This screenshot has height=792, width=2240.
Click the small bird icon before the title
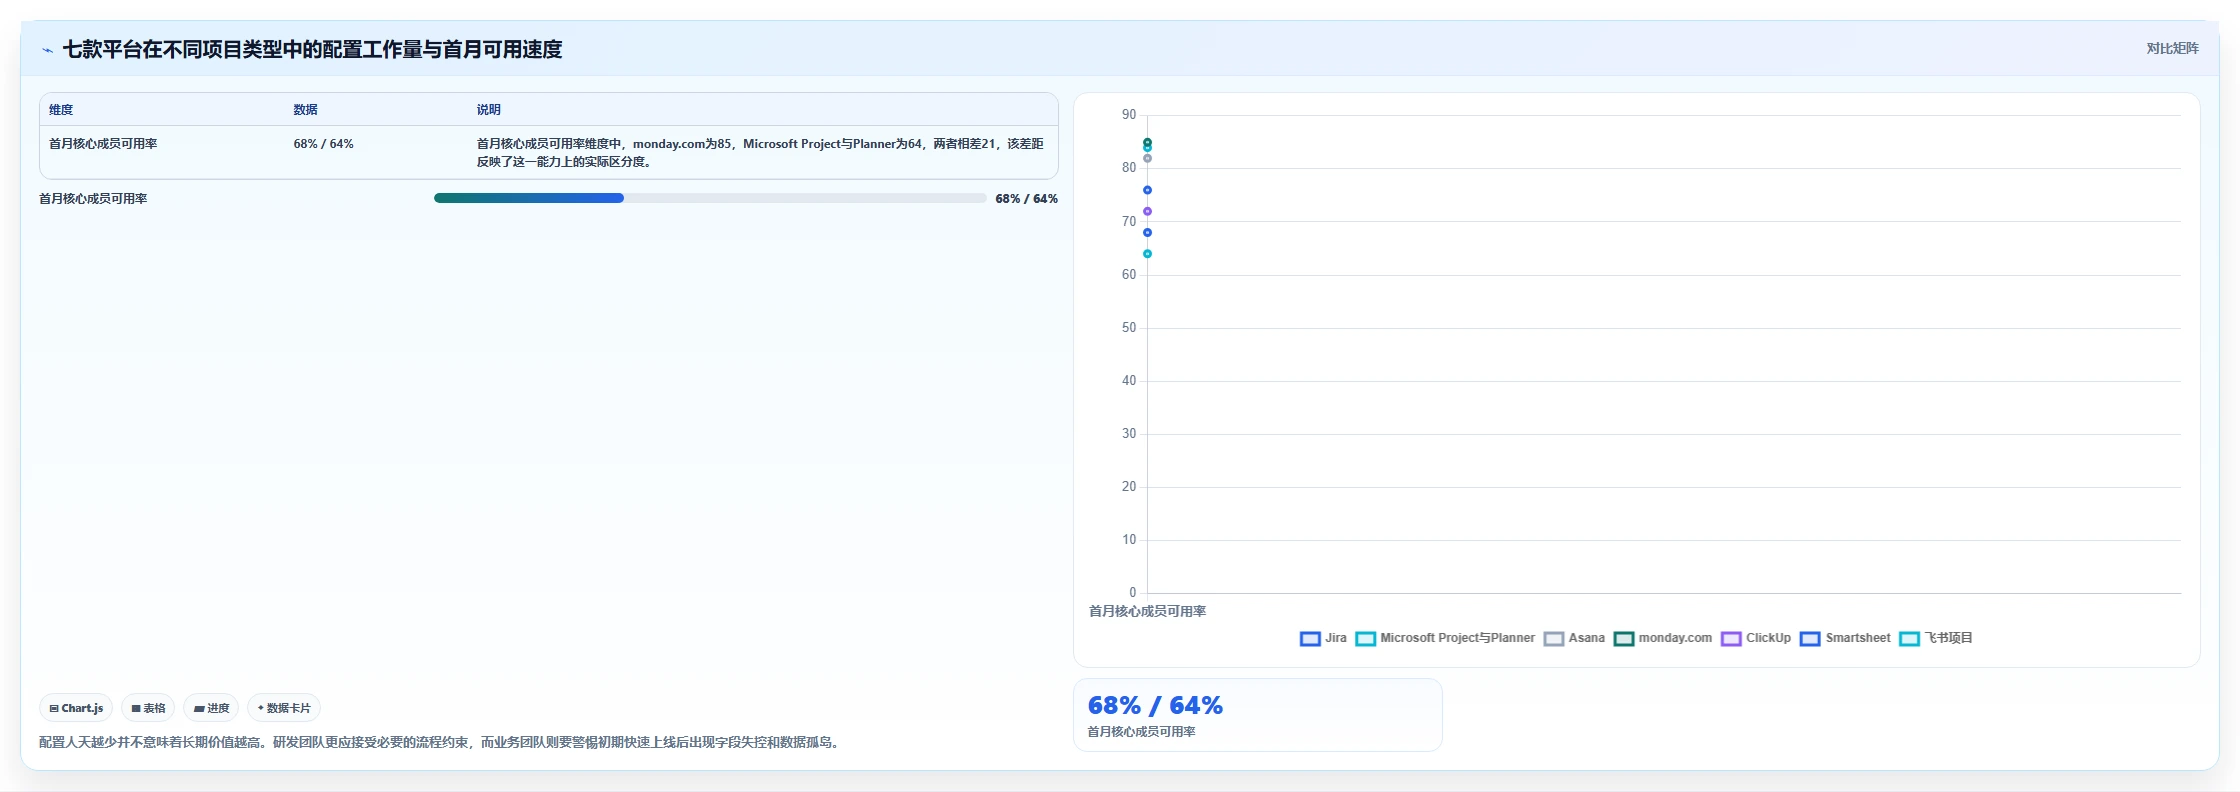click(47, 50)
